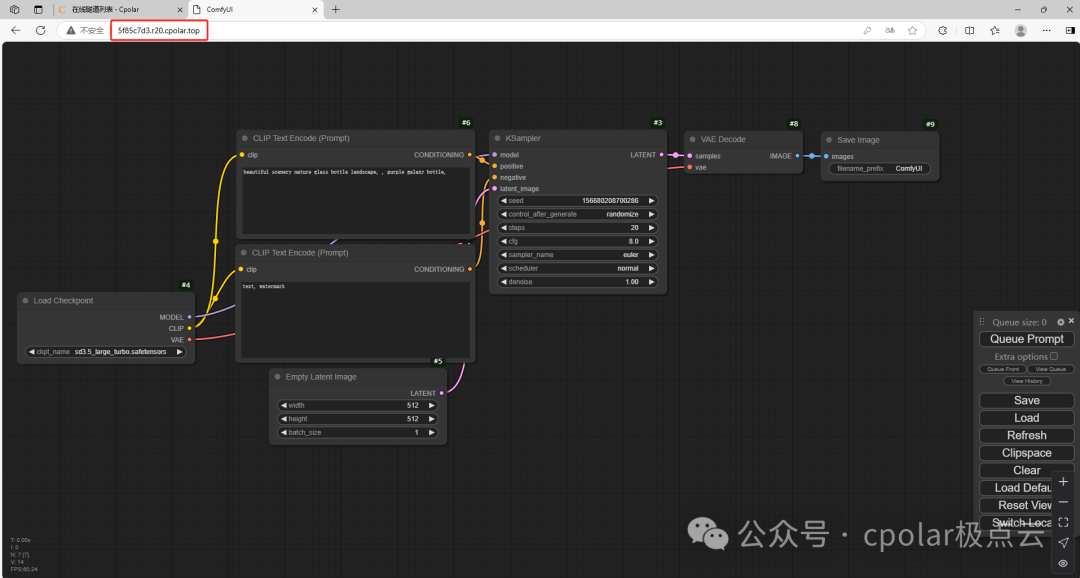Click the browser page refresh icon
Screen dimensions: 1080x578
tap(40, 30)
